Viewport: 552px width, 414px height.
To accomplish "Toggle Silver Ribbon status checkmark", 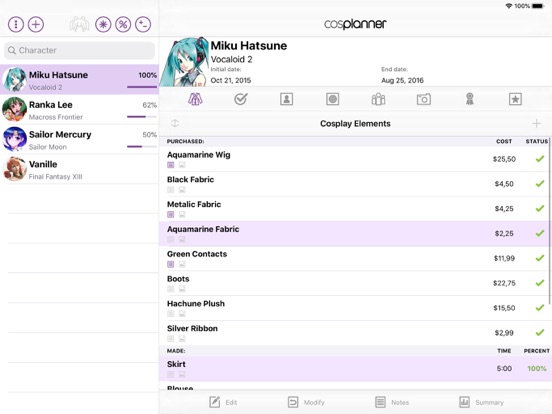I will pyautogui.click(x=540, y=332).
